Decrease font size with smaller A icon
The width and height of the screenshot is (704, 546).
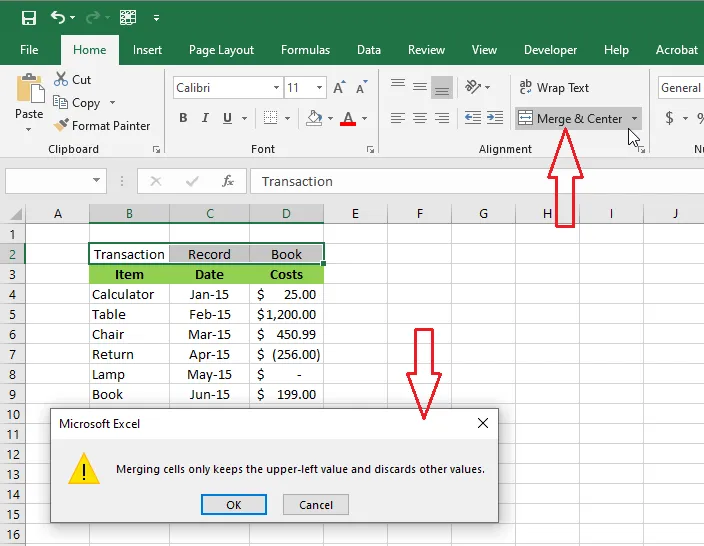pyautogui.click(x=361, y=87)
